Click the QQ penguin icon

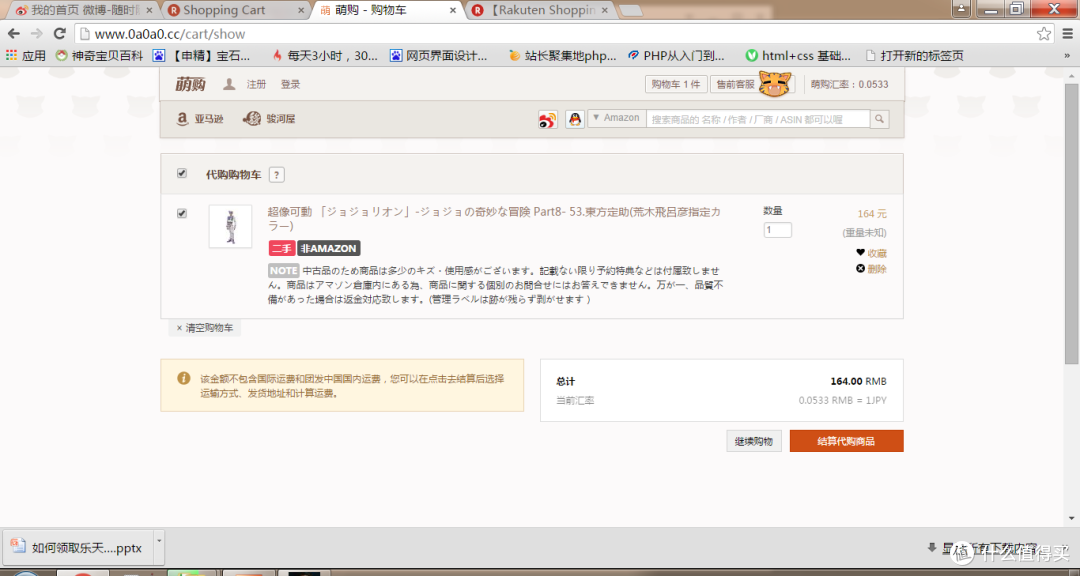pos(575,119)
